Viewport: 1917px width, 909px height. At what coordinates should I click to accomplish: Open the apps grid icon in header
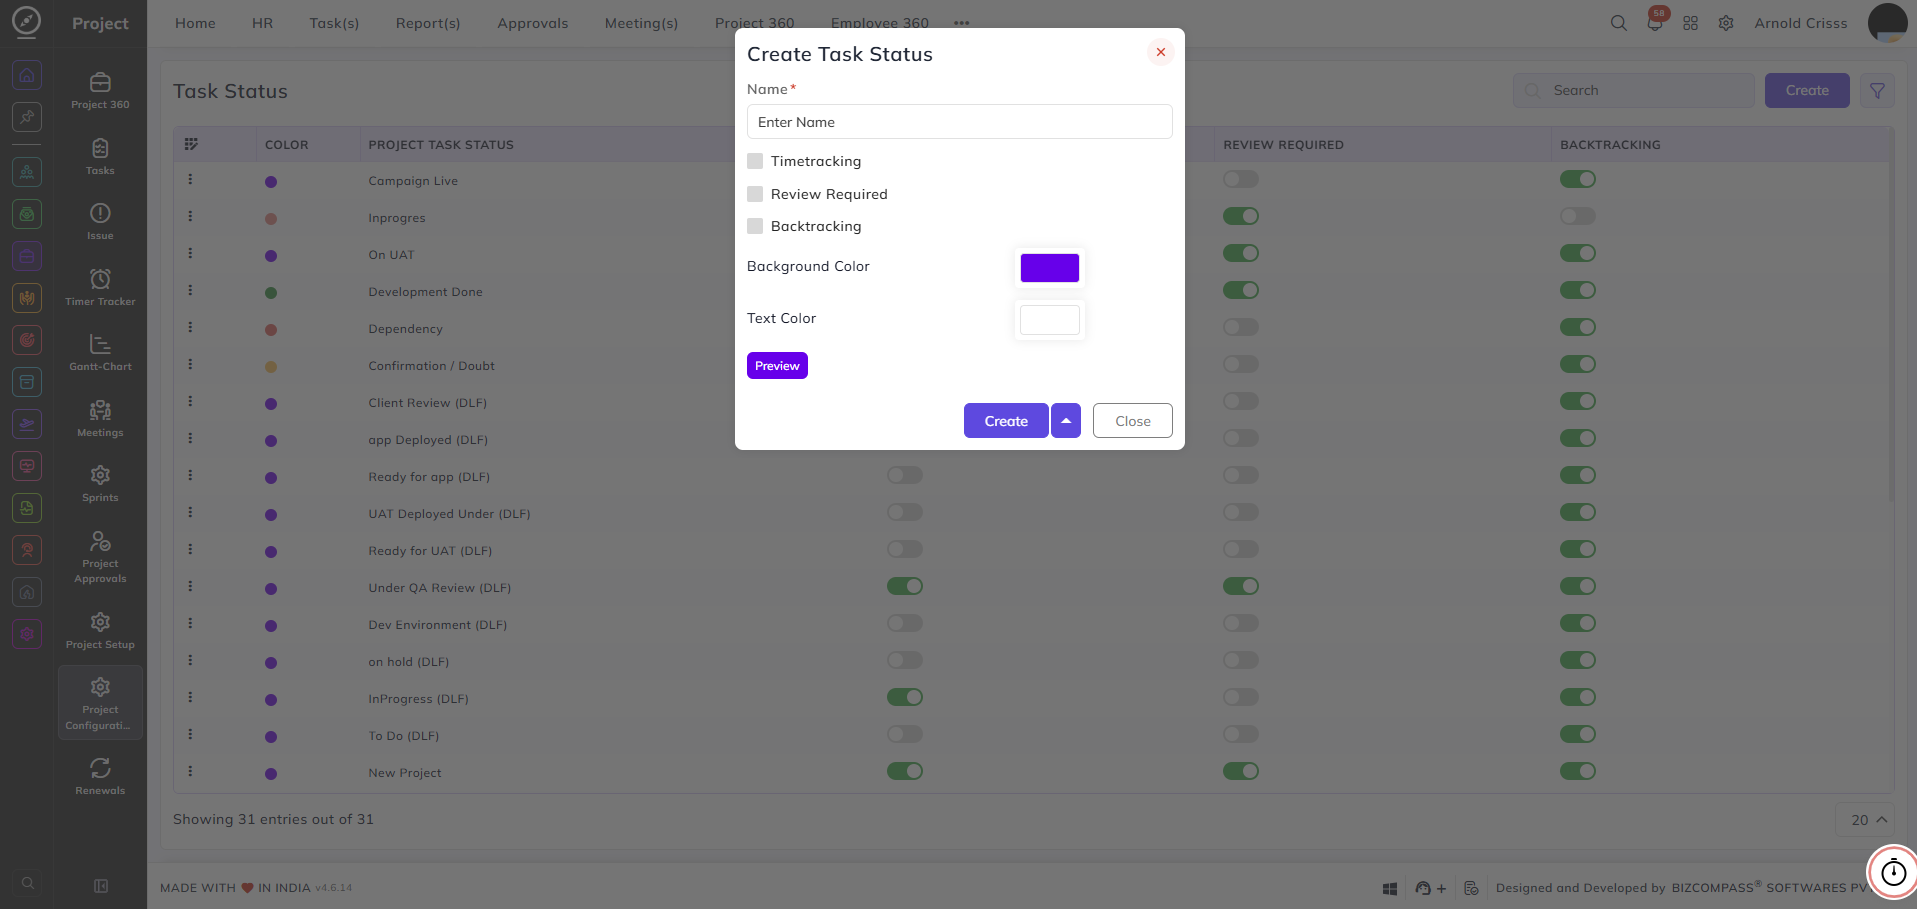(1690, 23)
